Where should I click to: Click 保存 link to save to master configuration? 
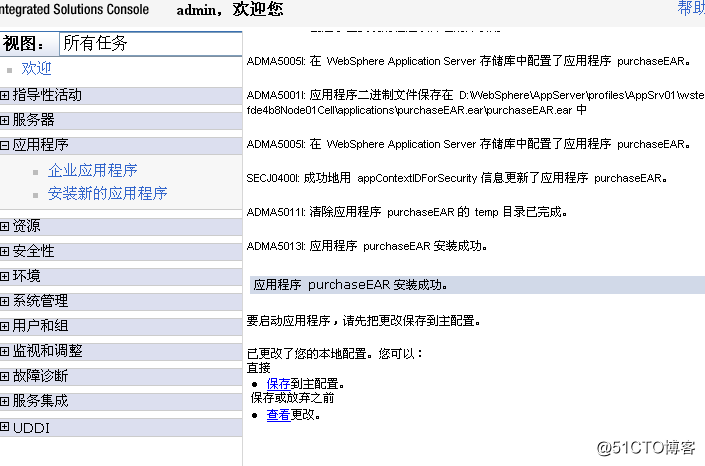[x=278, y=384]
